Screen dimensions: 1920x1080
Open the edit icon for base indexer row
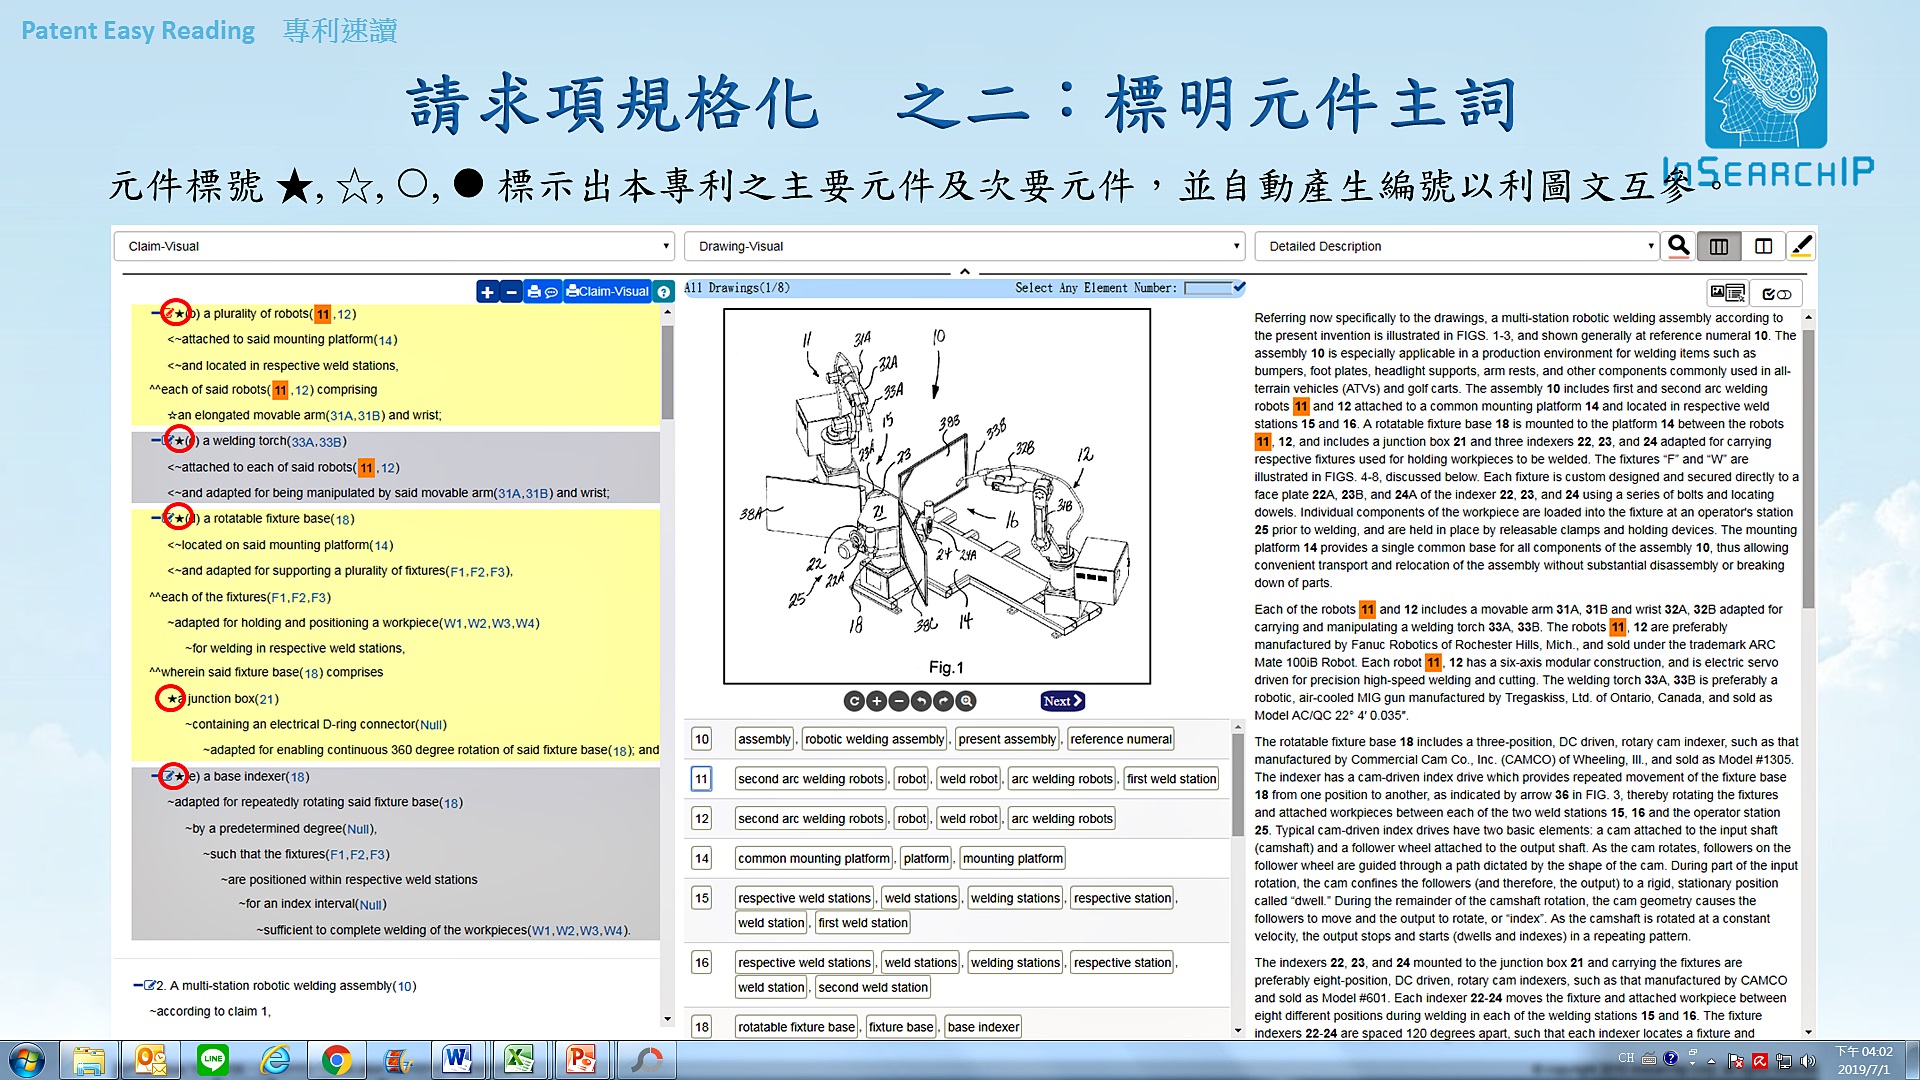coord(168,776)
